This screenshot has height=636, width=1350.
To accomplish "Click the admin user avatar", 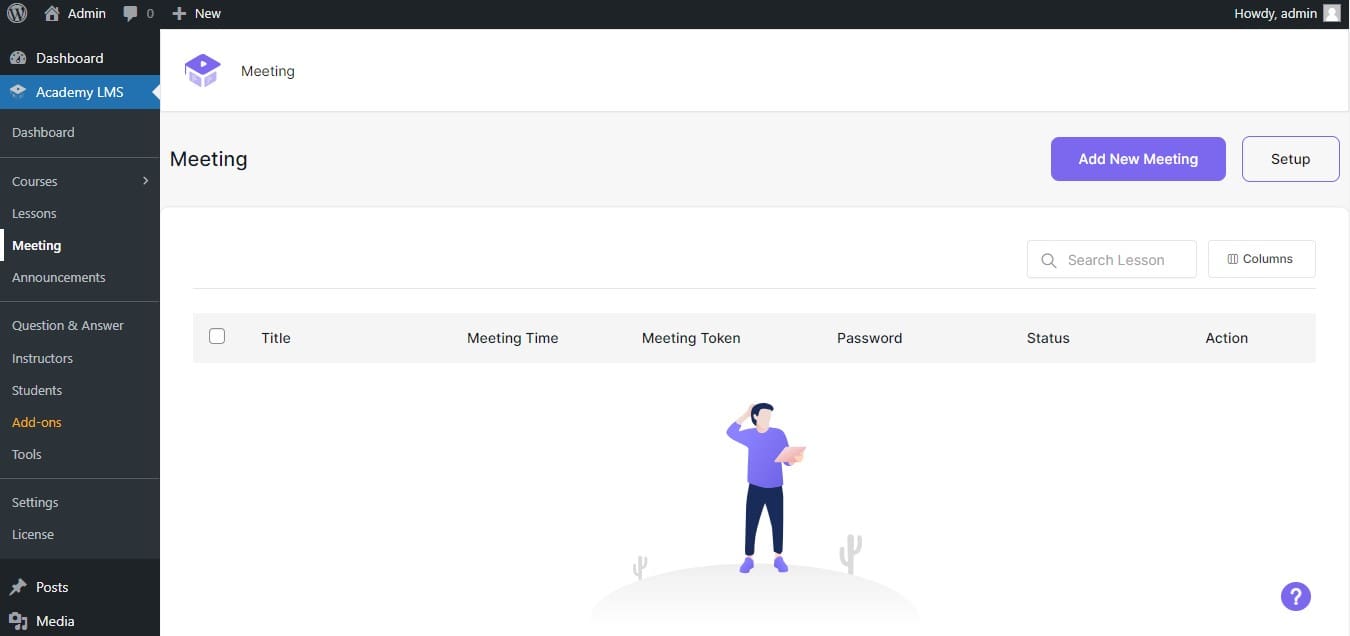I will [x=1331, y=14].
